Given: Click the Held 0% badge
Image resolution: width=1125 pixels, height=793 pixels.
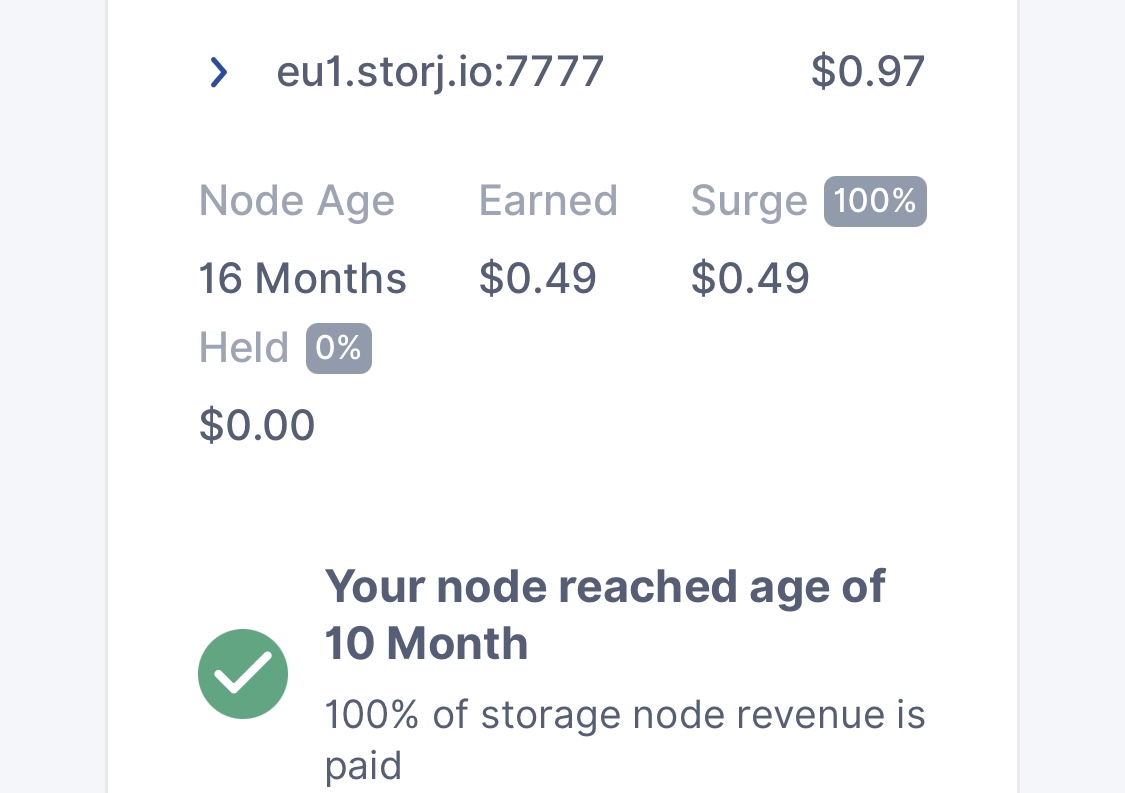Looking at the screenshot, I should pyautogui.click(x=339, y=348).
